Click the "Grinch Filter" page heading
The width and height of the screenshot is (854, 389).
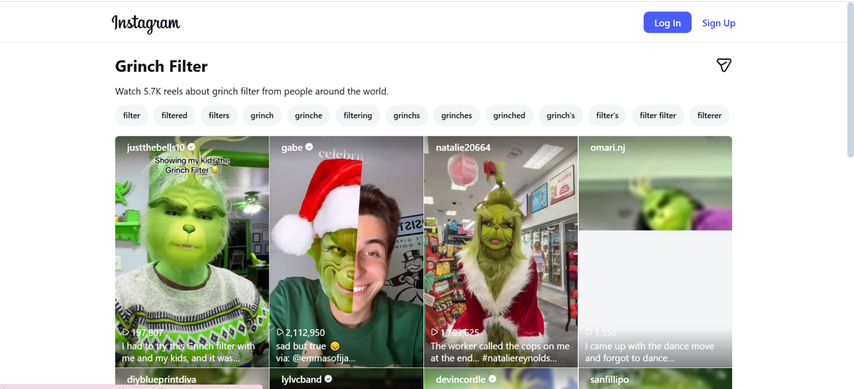[x=161, y=66]
